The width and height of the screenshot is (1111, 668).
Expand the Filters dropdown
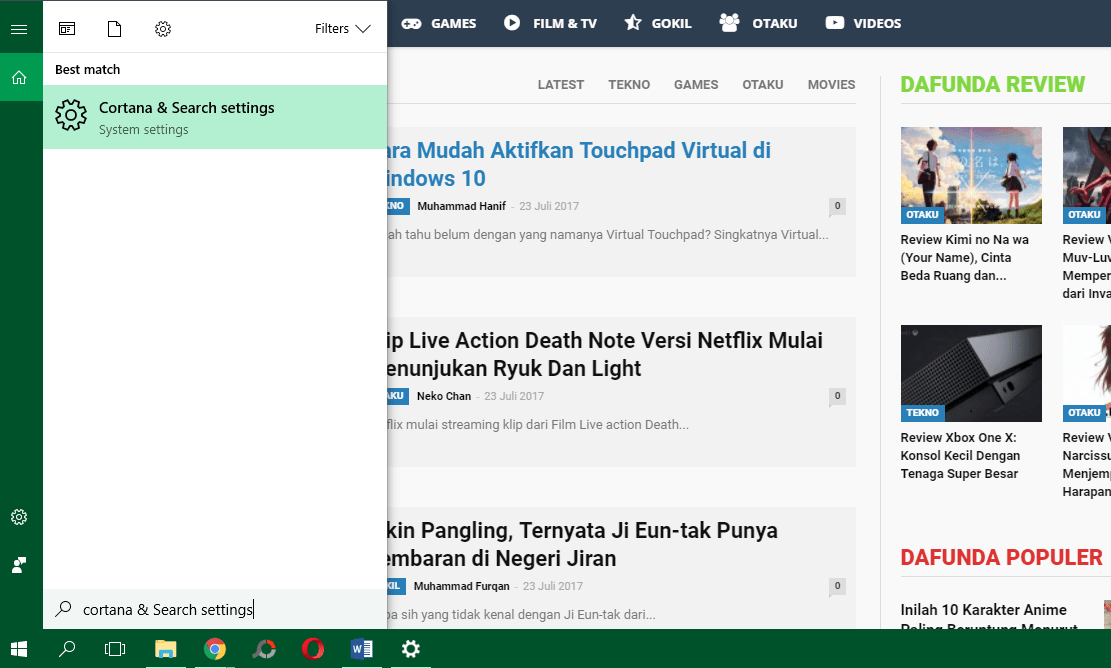pyautogui.click(x=342, y=29)
